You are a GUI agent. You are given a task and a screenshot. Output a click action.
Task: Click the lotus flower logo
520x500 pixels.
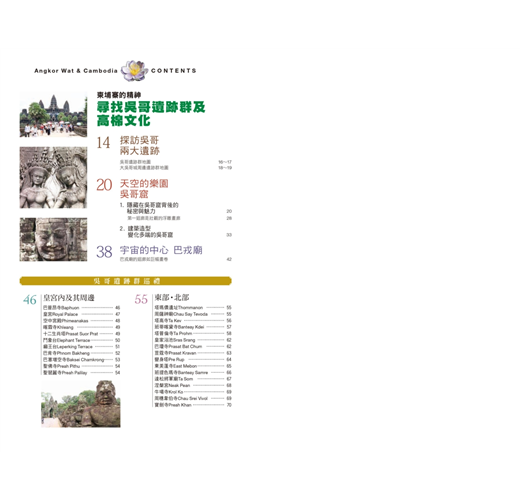tap(134, 71)
